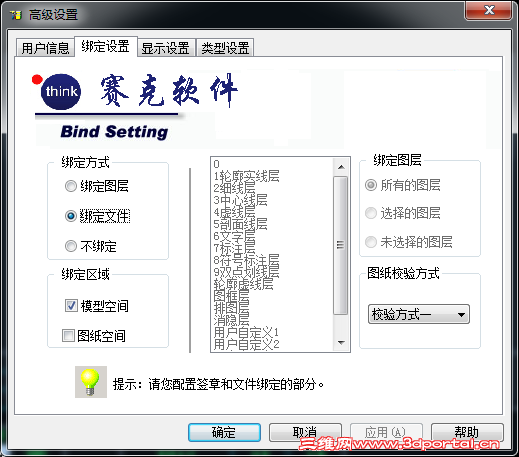The image size is (519, 457).
Task: Select the 9双点划线层 list entry
Action: [x=273, y=272]
